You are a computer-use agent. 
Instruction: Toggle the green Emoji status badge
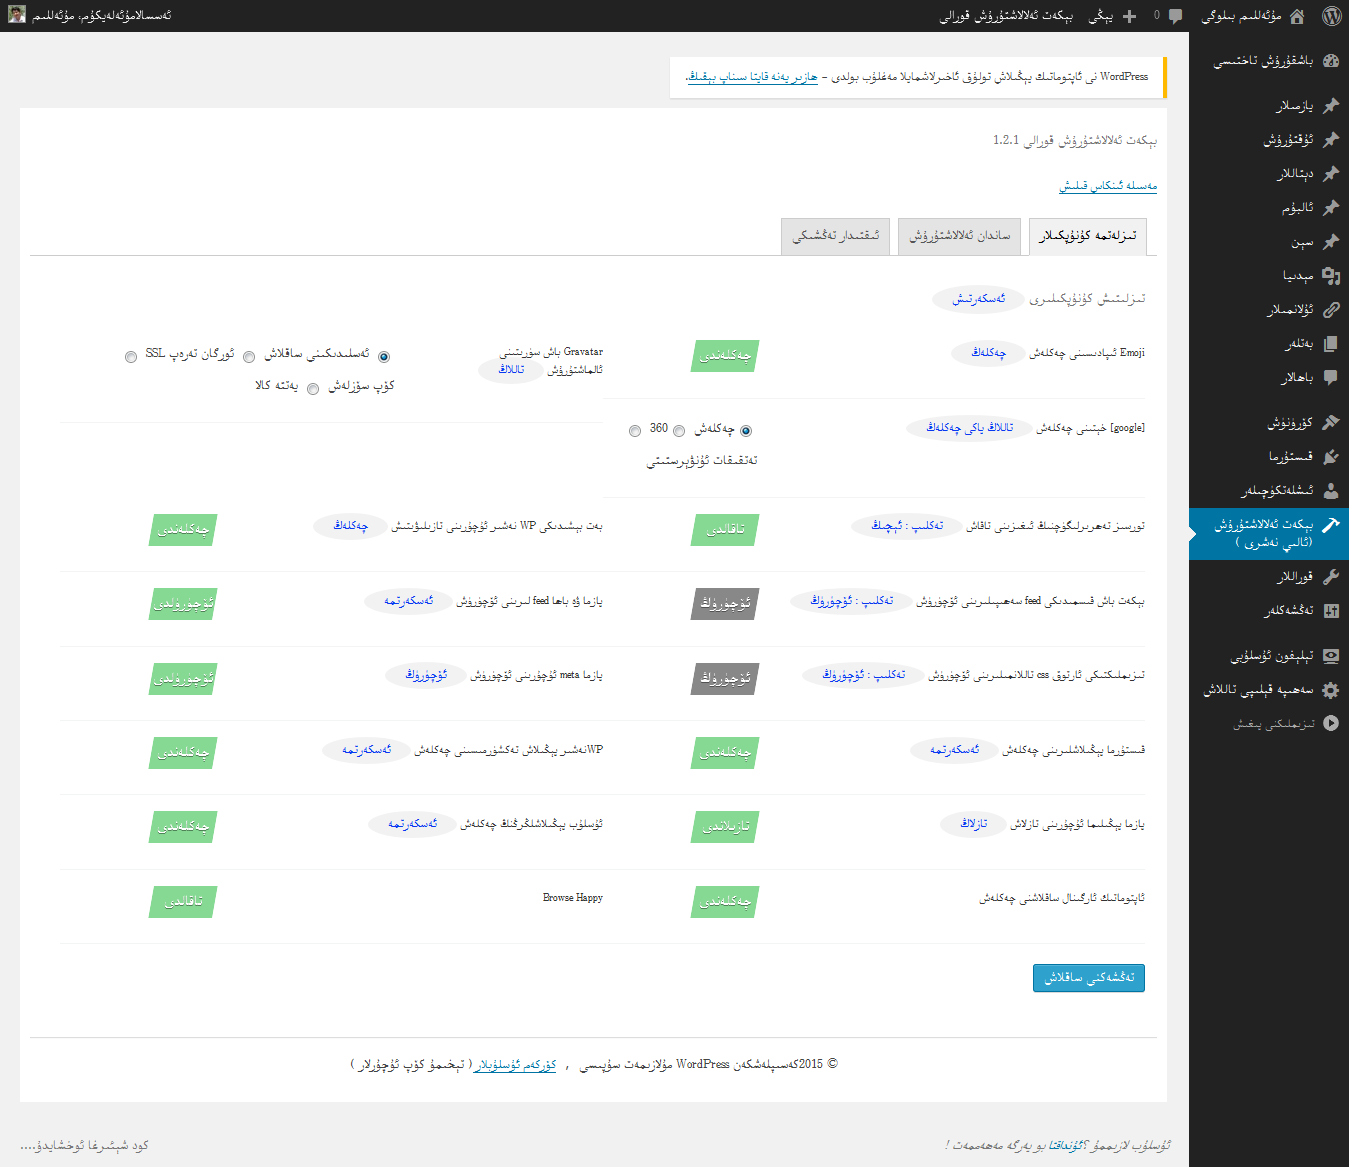(x=725, y=356)
